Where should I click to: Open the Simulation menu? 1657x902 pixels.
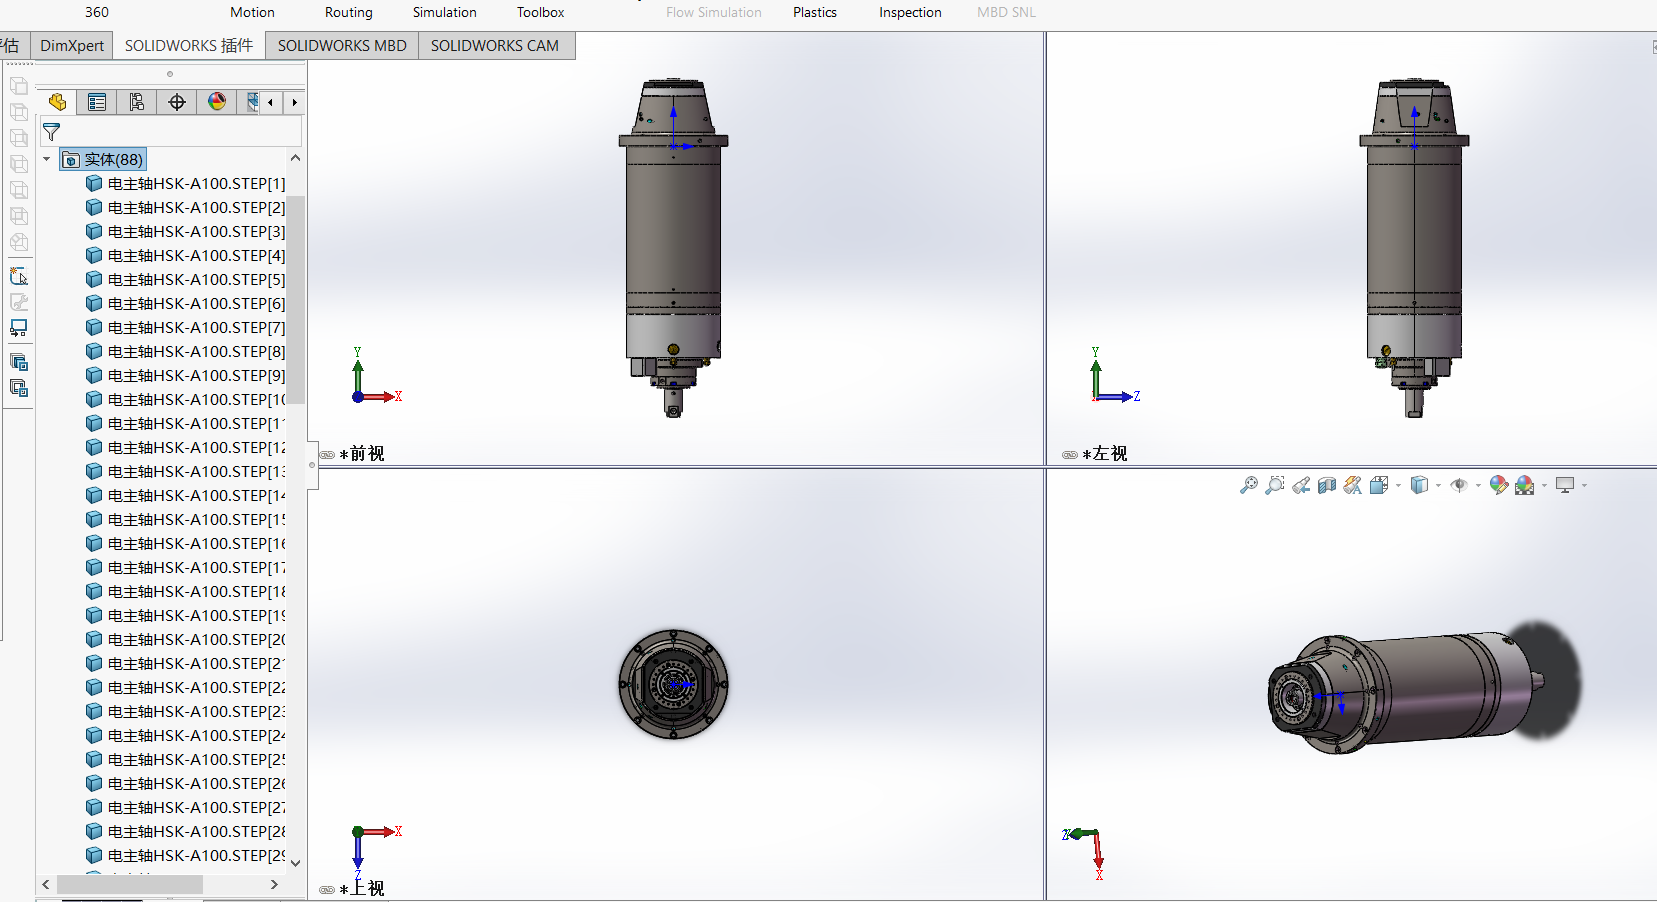click(x=444, y=12)
